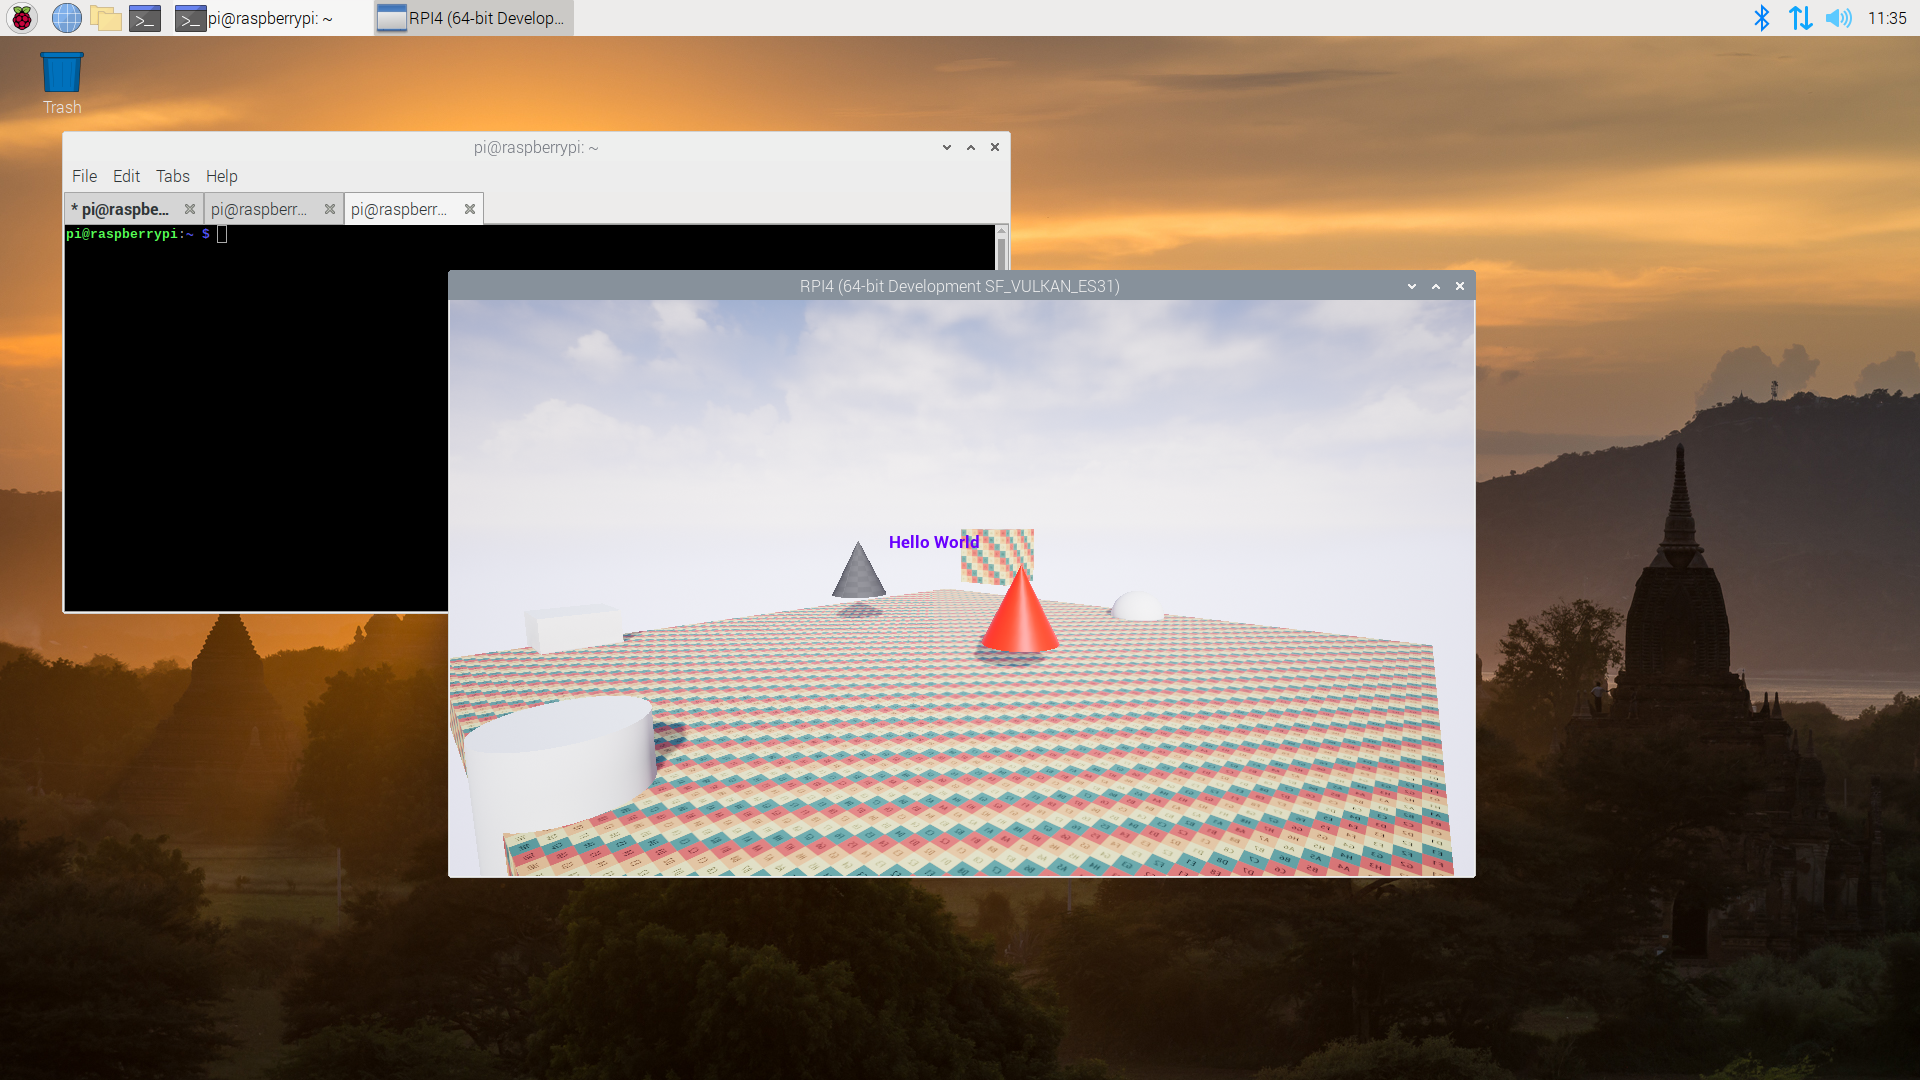This screenshot has height=1080, width=1920.
Task: Close the third terminal tab
Action: pyautogui.click(x=470, y=209)
